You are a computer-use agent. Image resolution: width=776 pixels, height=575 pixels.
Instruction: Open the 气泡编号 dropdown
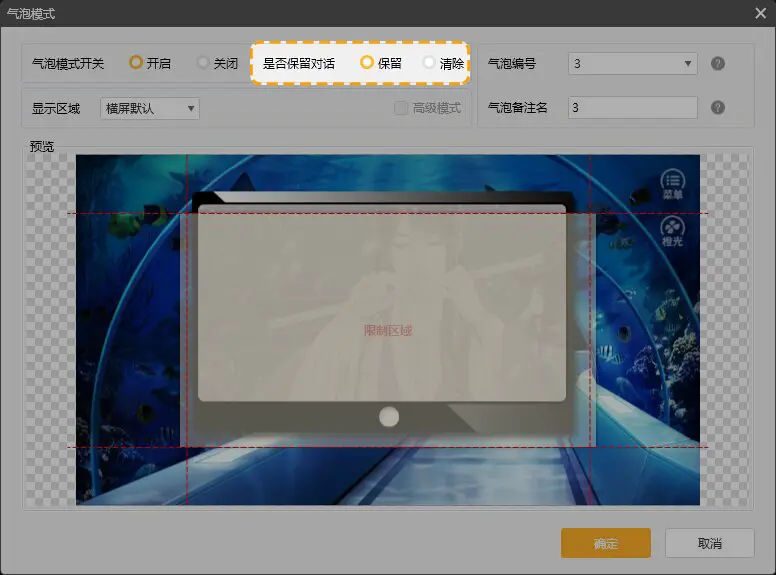[x=632, y=64]
